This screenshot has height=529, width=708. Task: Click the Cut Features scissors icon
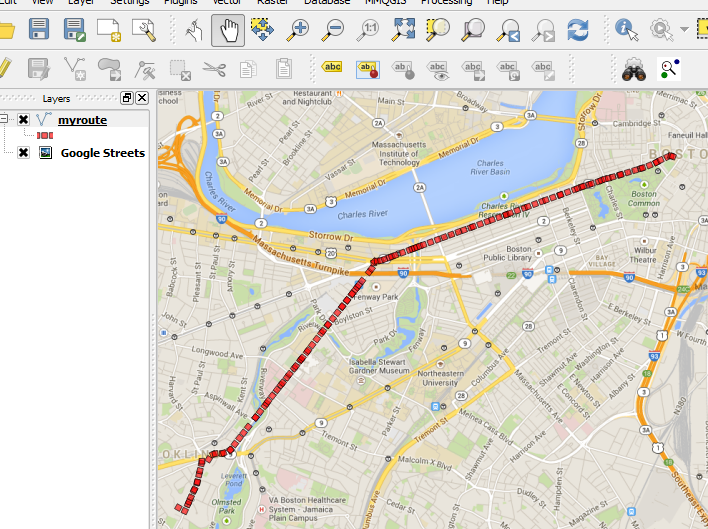point(214,70)
